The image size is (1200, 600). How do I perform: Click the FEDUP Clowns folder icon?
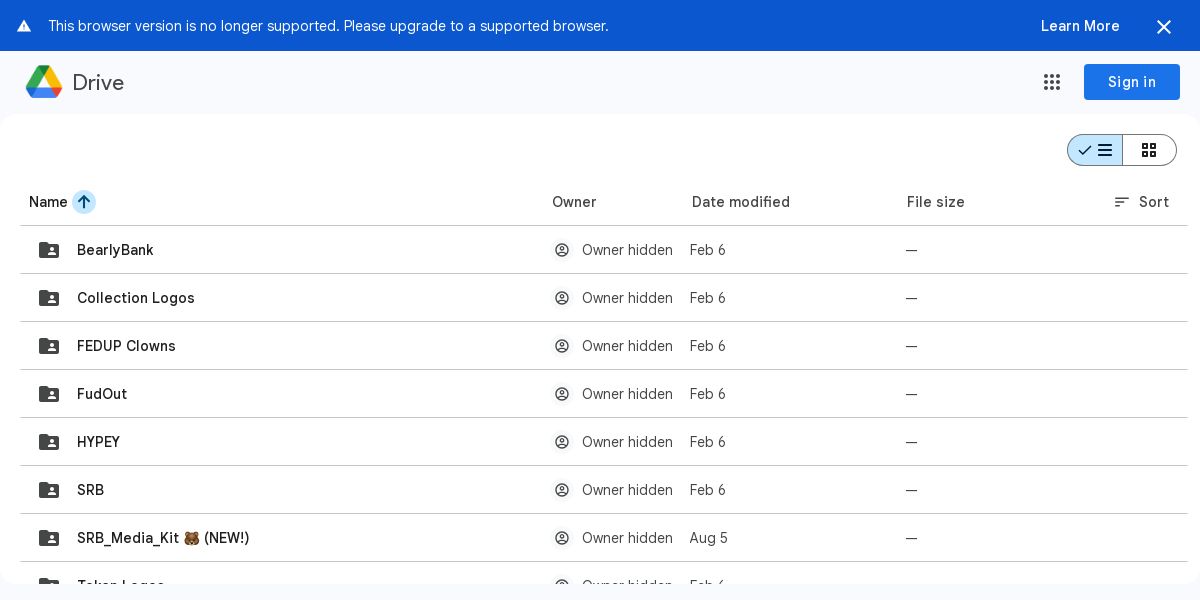[x=49, y=346]
